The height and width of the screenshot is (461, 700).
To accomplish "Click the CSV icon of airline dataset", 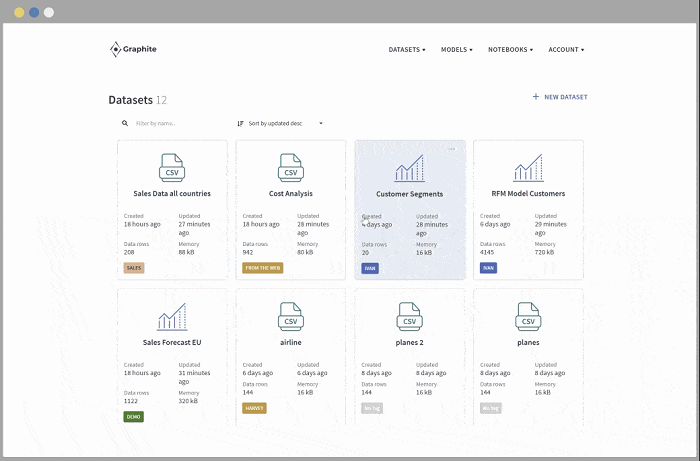I will point(291,316).
